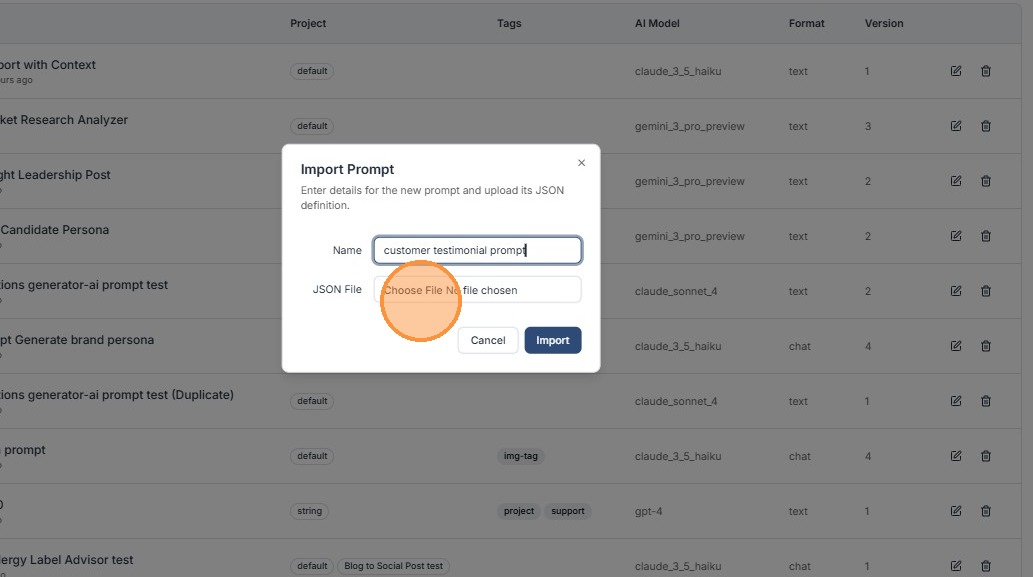Click the AI Model column header
1033x577 pixels.
[x=657, y=23]
